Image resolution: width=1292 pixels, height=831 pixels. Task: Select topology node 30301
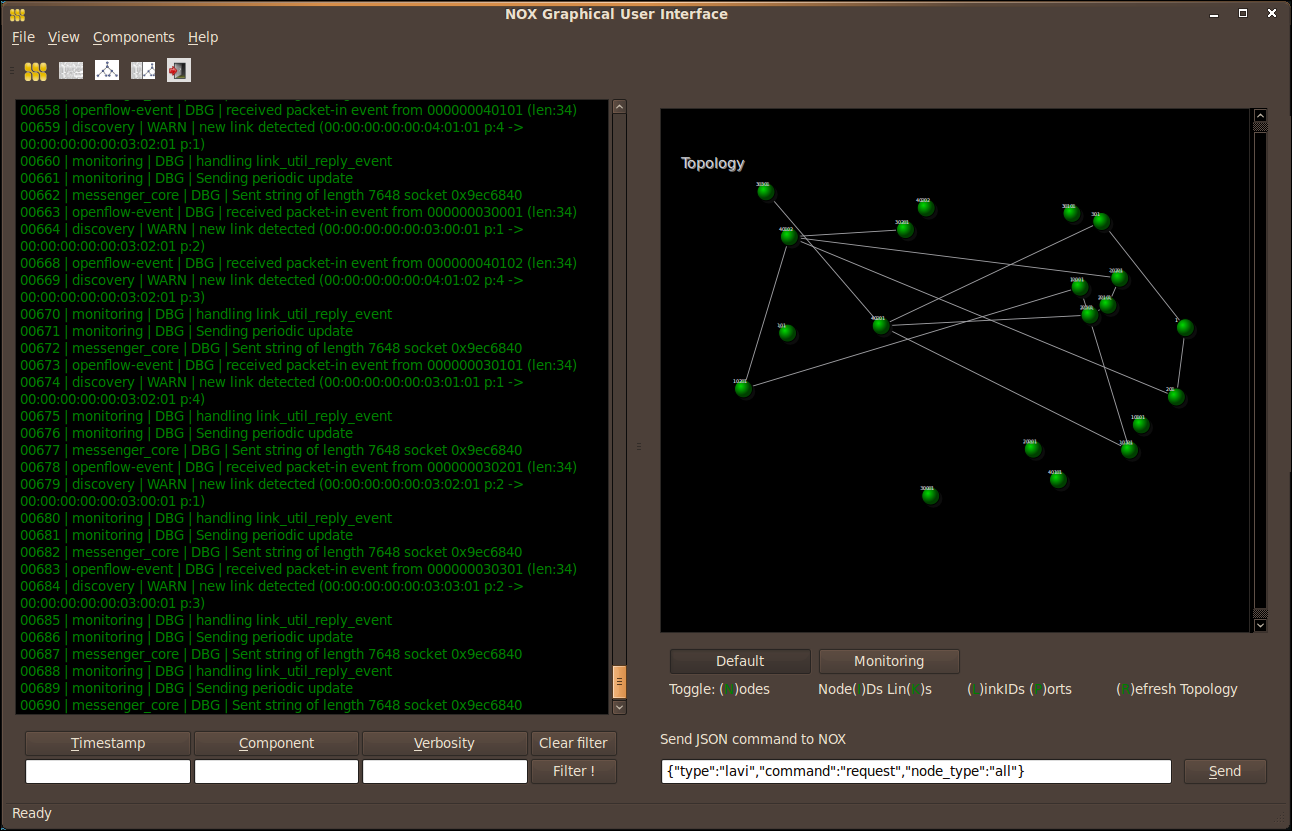point(766,192)
